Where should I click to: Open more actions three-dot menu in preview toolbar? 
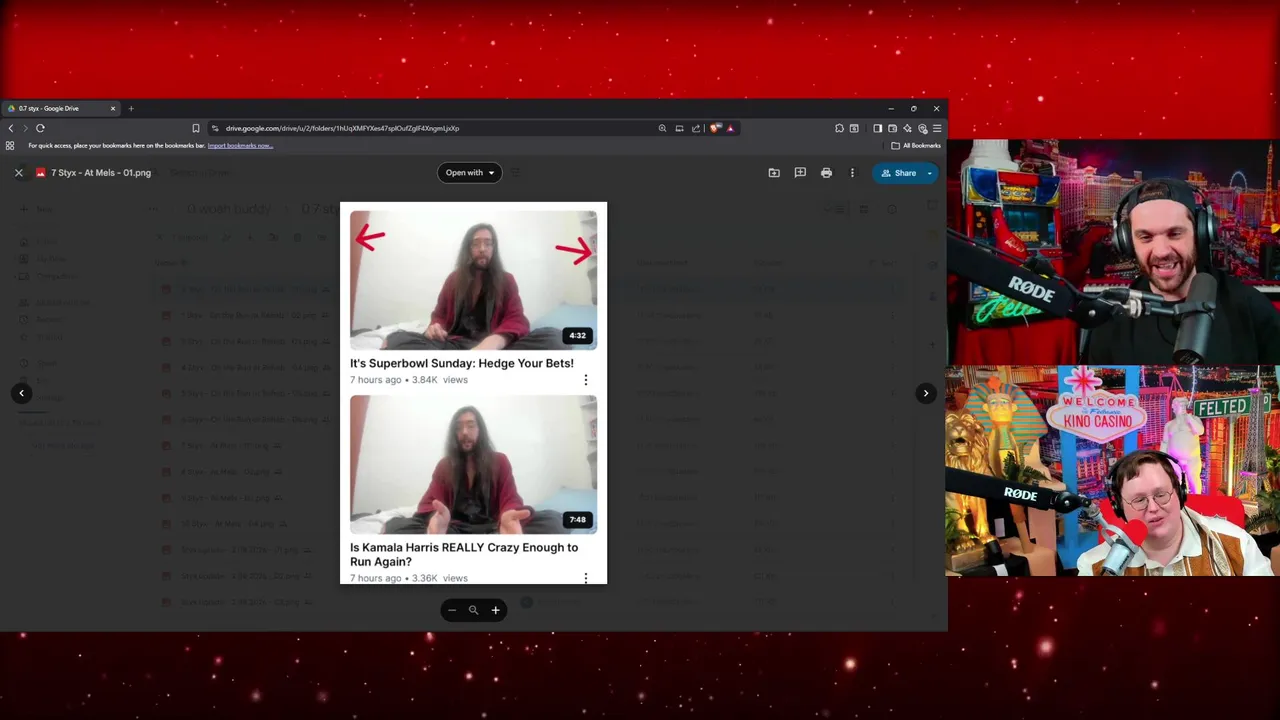click(852, 173)
